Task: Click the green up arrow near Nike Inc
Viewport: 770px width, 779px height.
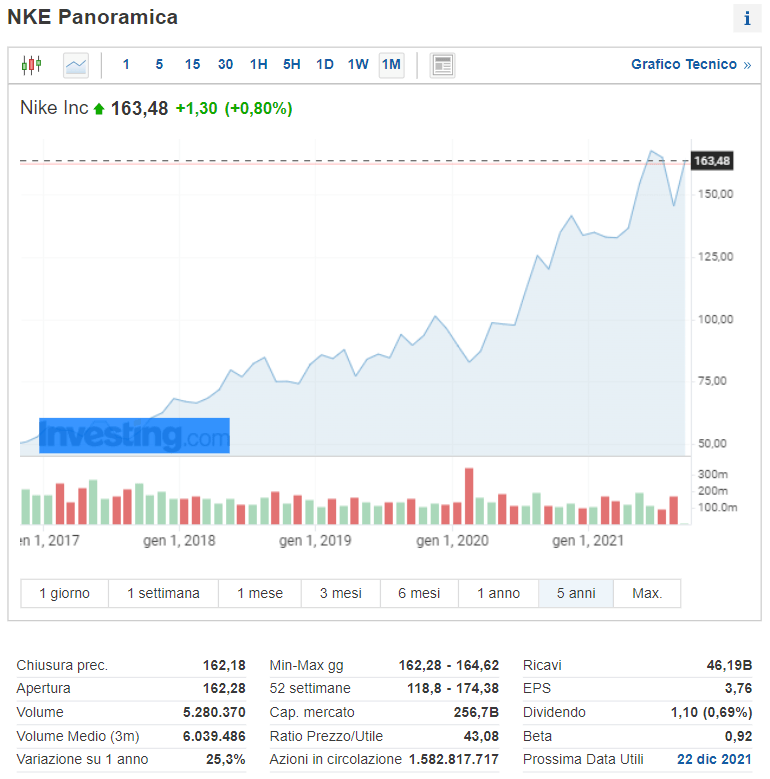Action: point(99,109)
